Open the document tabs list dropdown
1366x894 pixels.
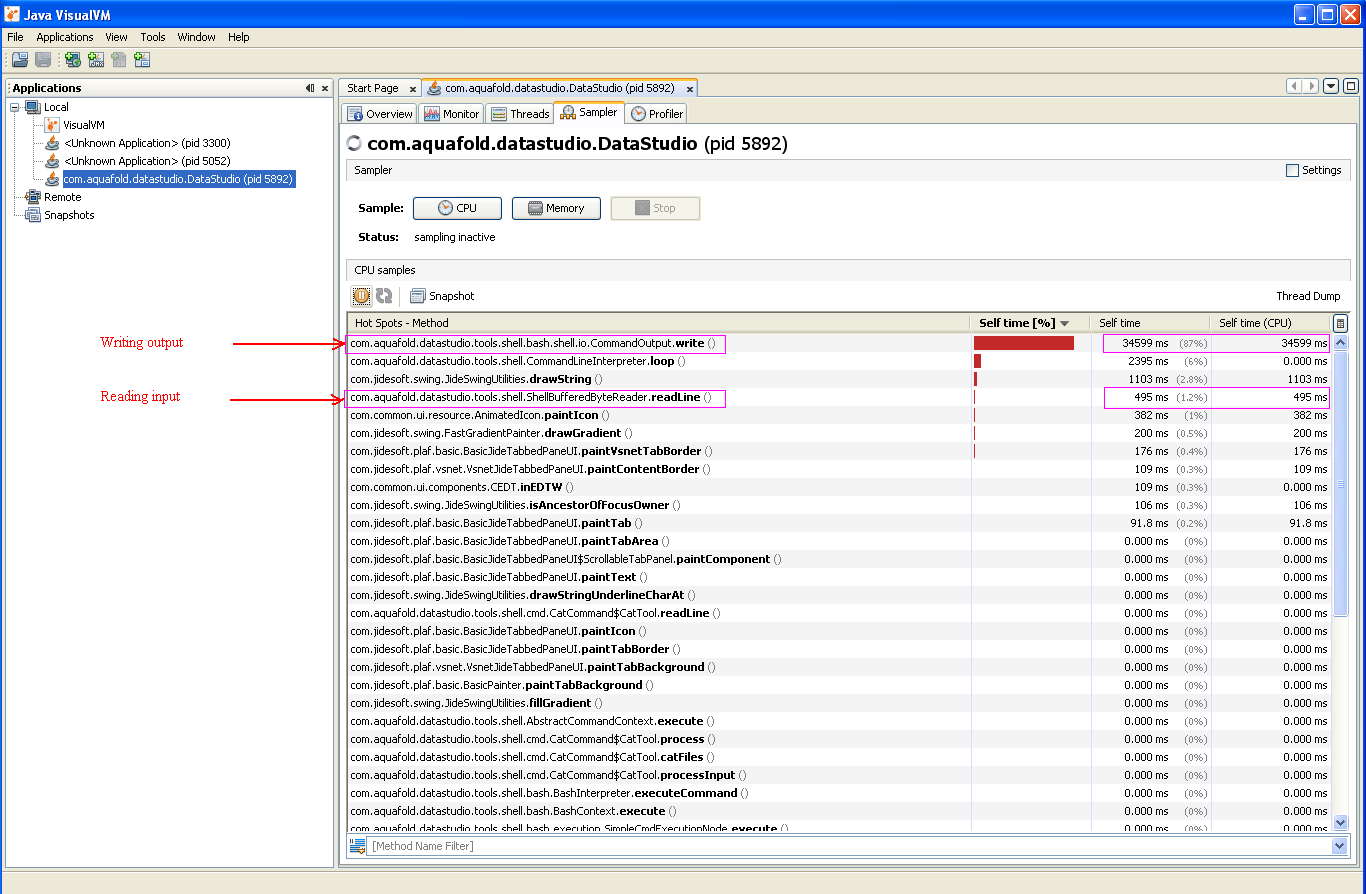click(1331, 86)
